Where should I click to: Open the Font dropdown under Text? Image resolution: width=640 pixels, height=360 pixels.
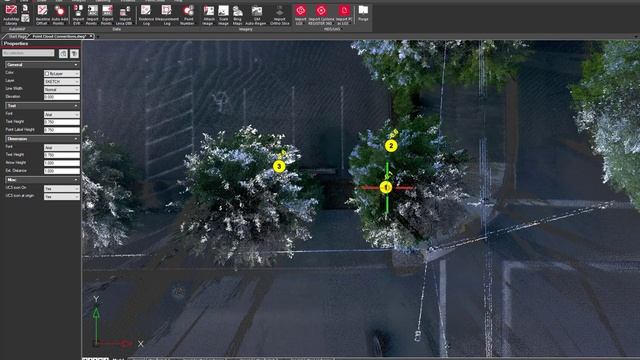[x=62, y=115]
